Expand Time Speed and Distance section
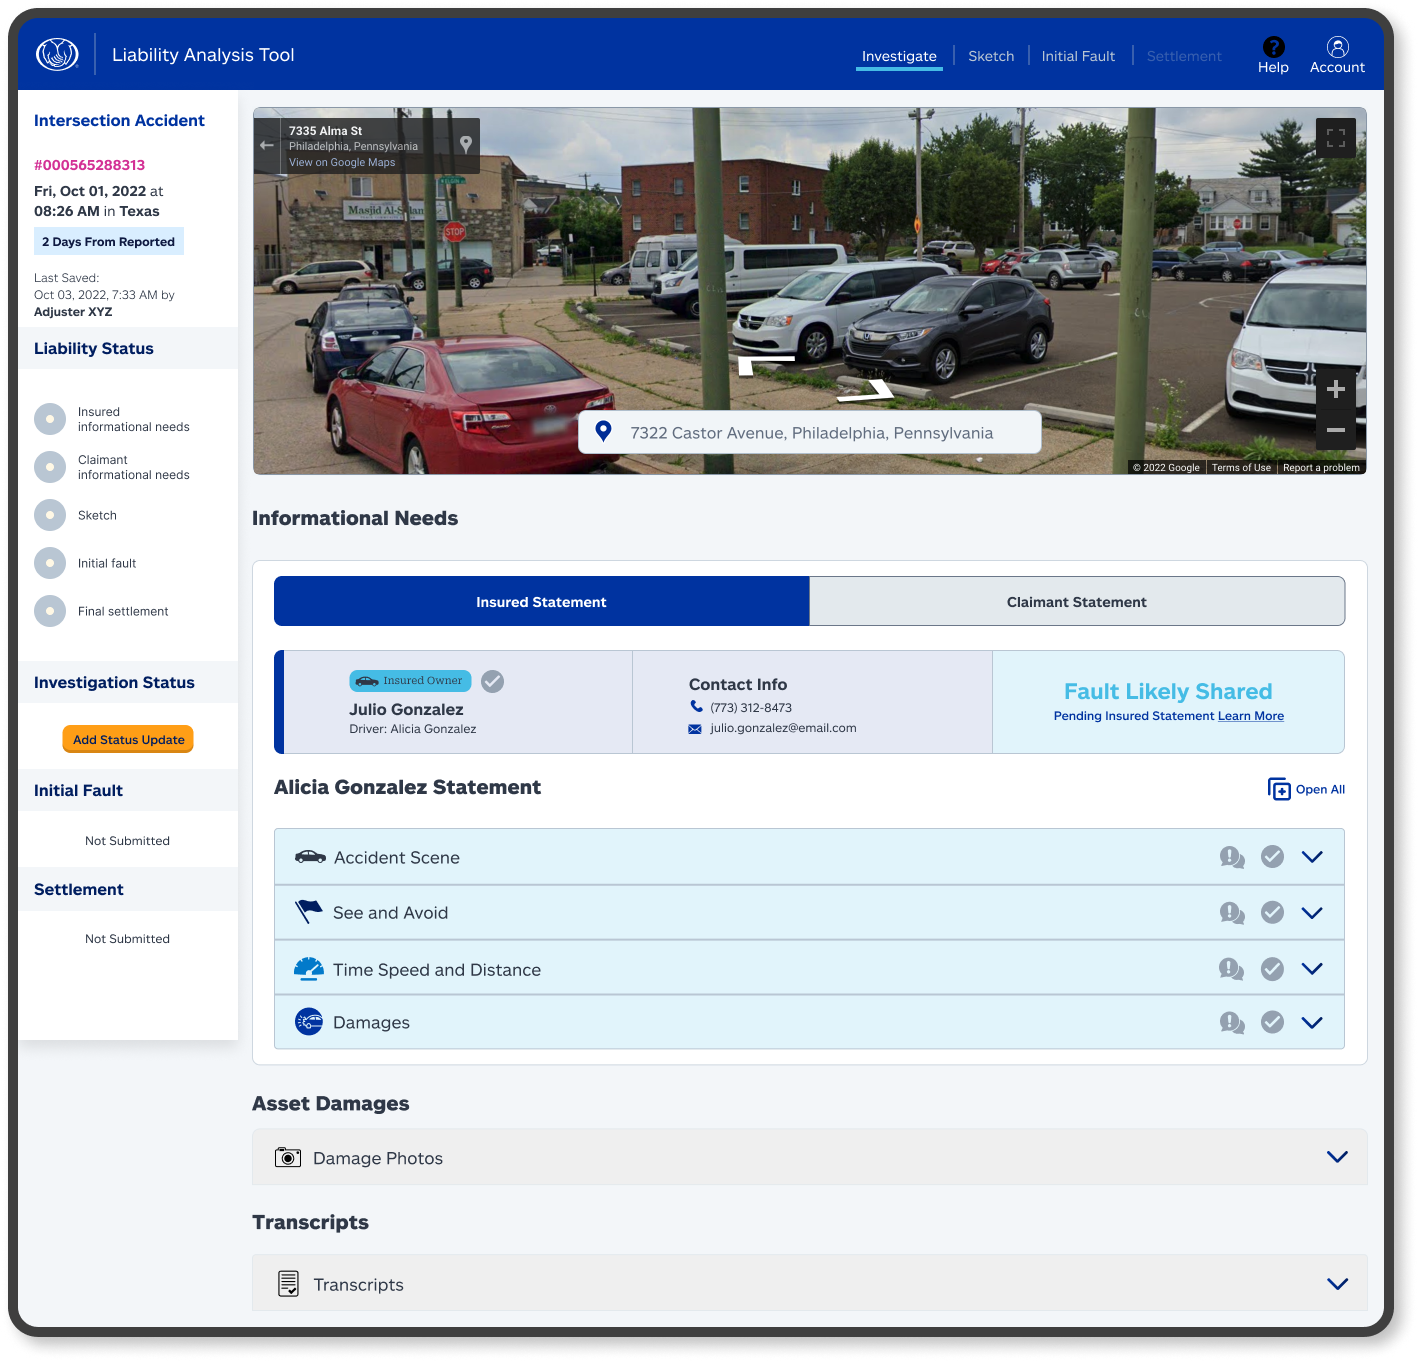Viewport: 1418px width, 1361px height. [x=1312, y=969]
